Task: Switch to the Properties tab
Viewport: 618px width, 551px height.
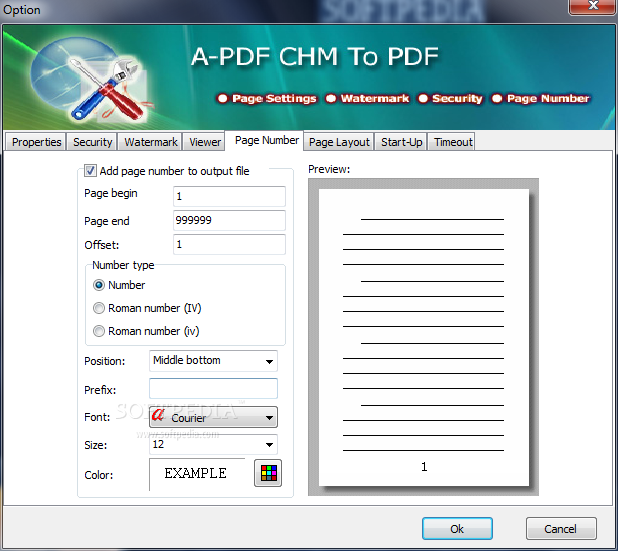Action: point(36,142)
